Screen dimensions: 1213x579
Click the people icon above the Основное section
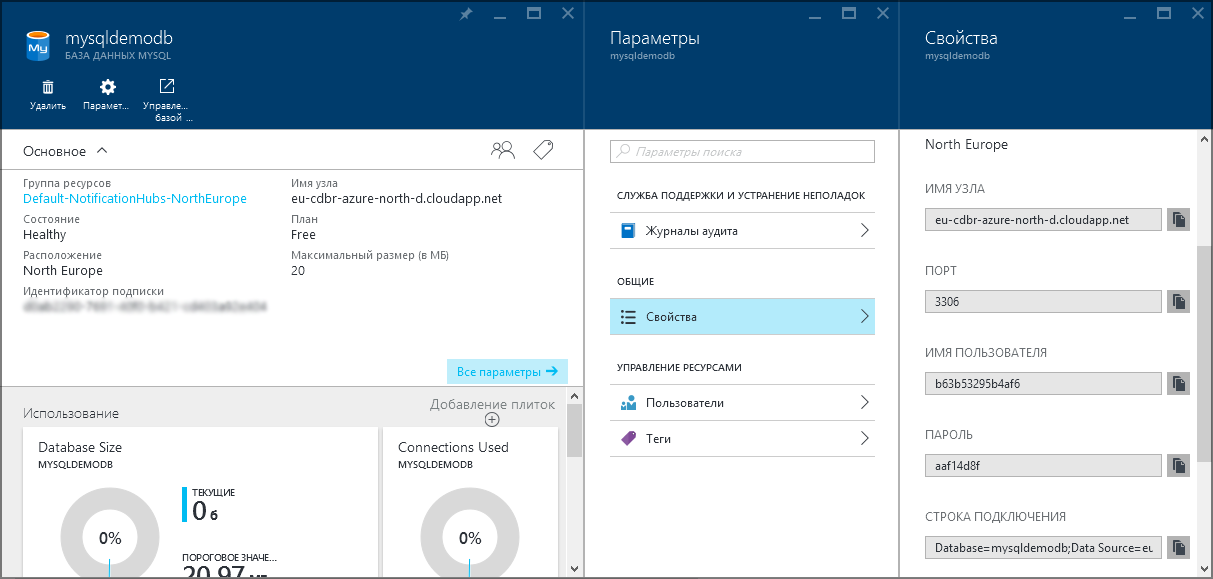click(x=503, y=149)
